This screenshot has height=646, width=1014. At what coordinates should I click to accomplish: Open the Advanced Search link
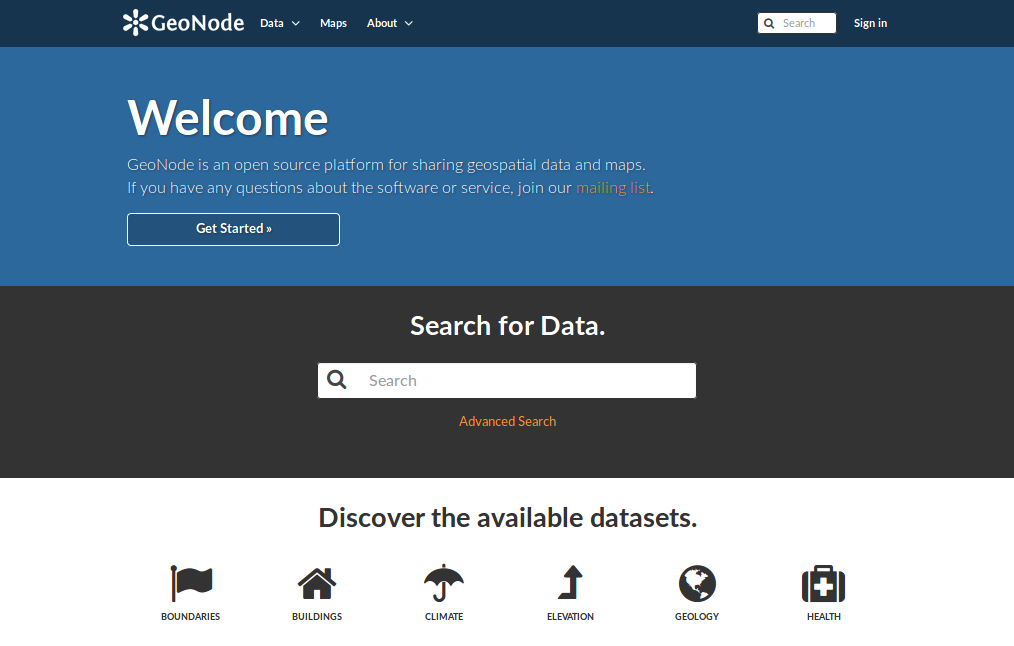tap(508, 422)
